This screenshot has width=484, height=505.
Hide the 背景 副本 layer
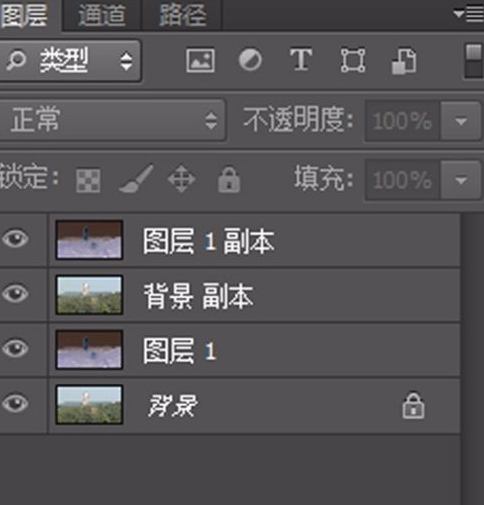[15, 293]
